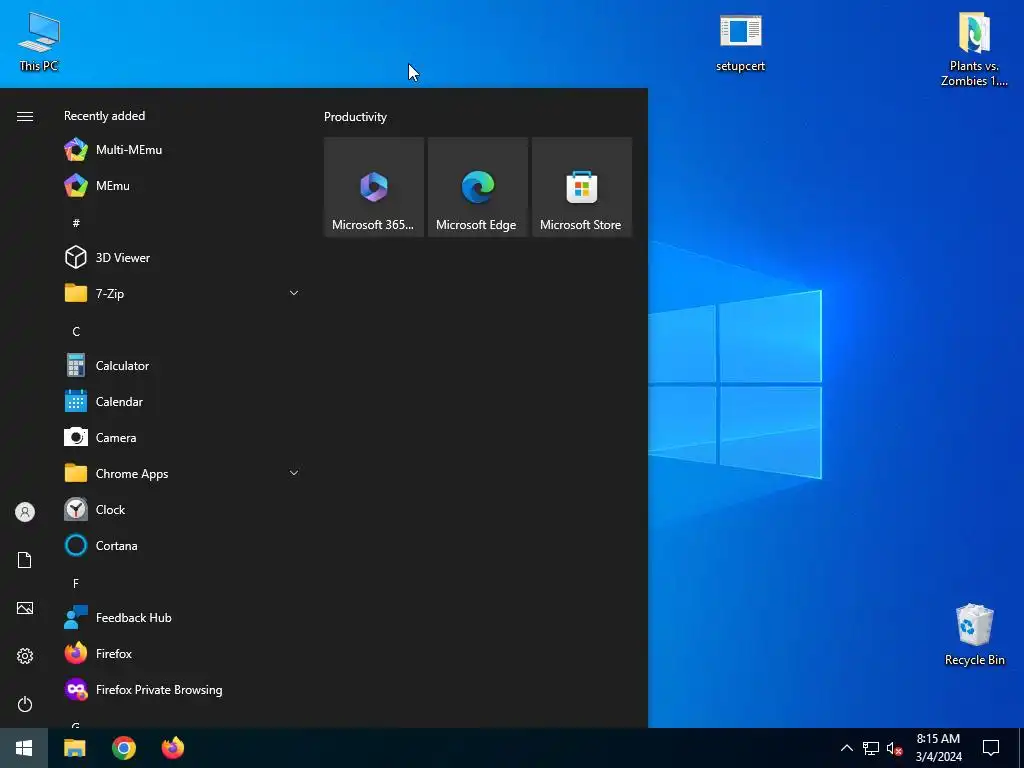Open Documents from the Start sidebar

(25, 560)
